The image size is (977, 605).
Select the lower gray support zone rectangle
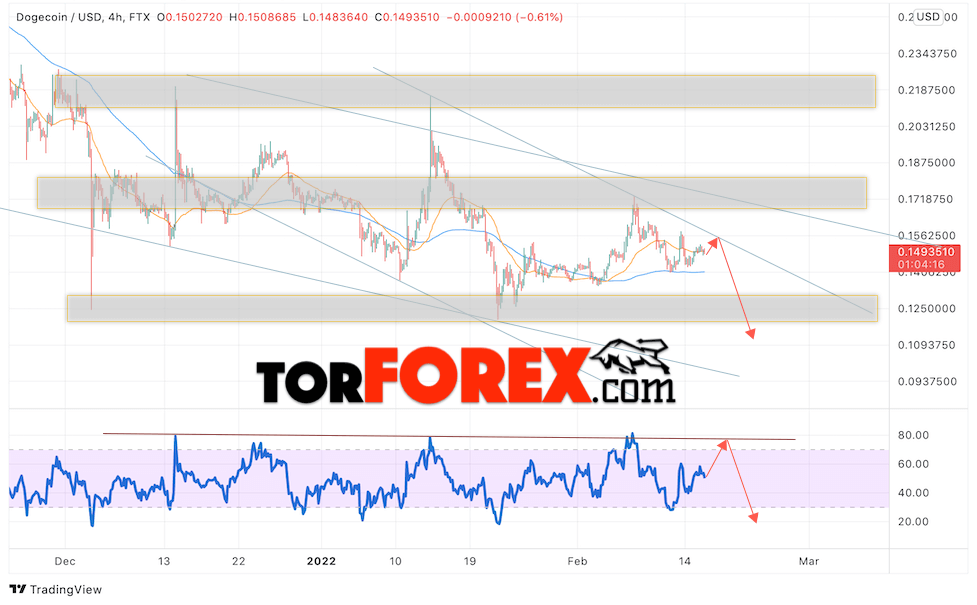[x=472, y=308]
